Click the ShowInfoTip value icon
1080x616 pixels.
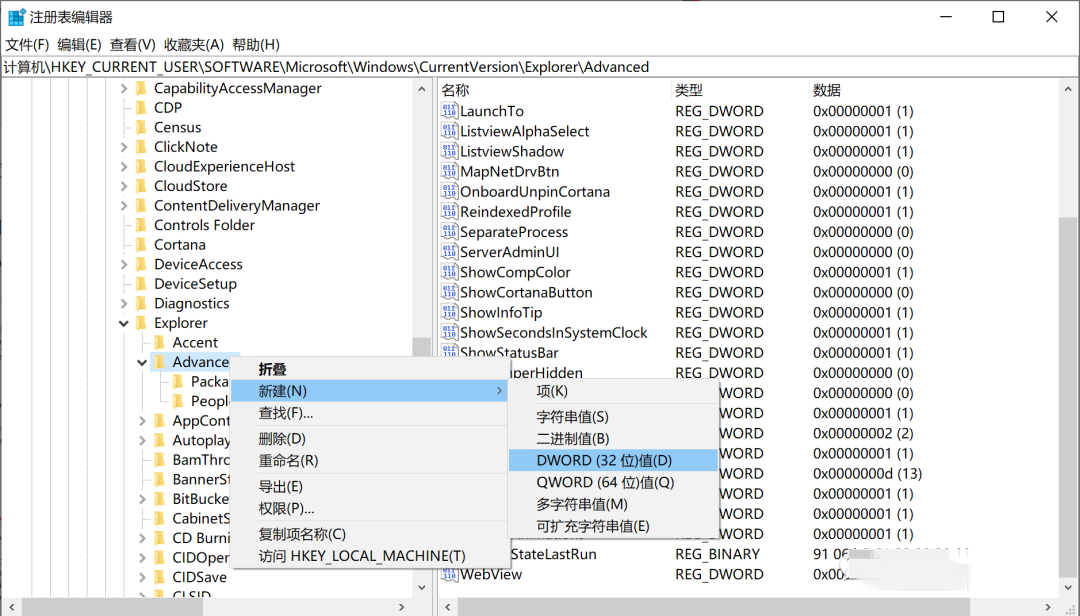point(449,312)
